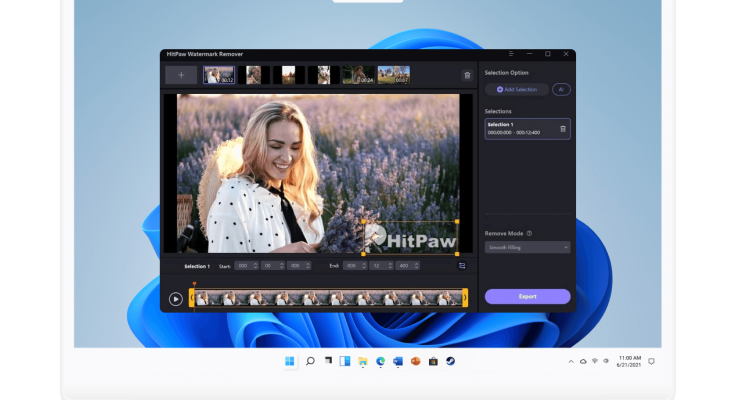Expand the Smooth Filling mode dropdown

pyautogui.click(x=527, y=247)
